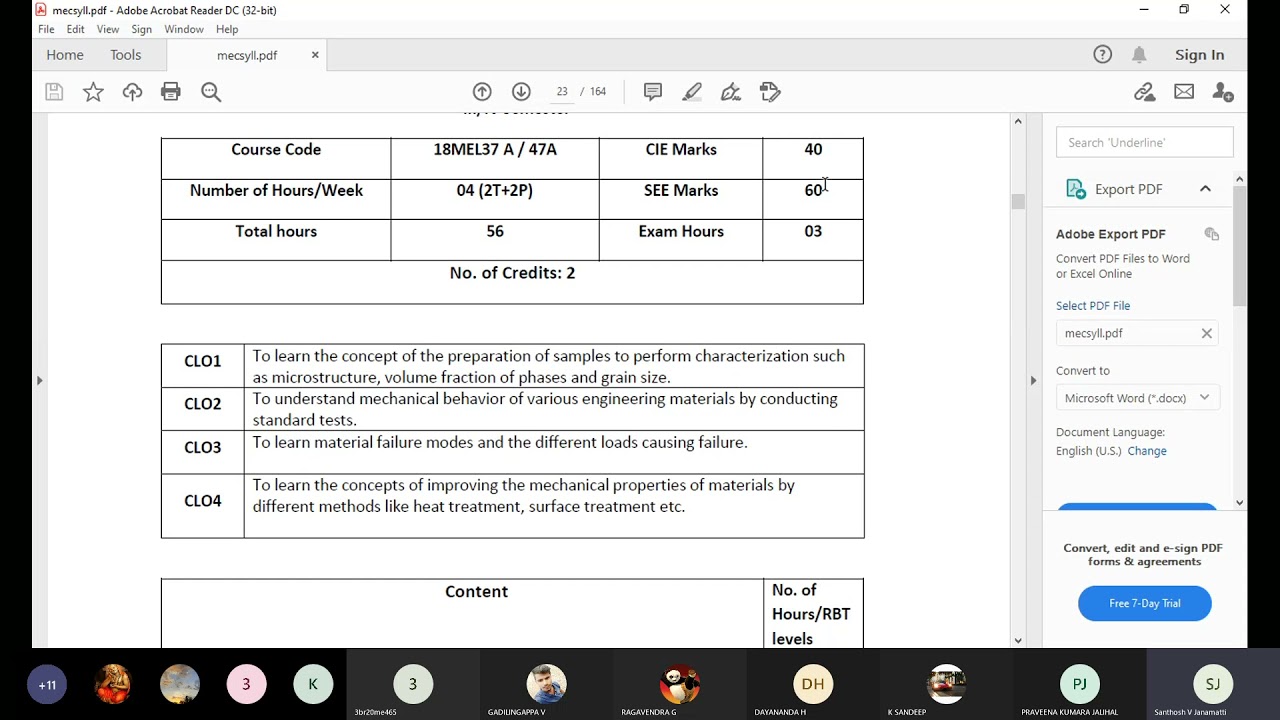Open the Fill & Sign pen tool
Viewport: 1280px width, 720px height.
click(731, 92)
